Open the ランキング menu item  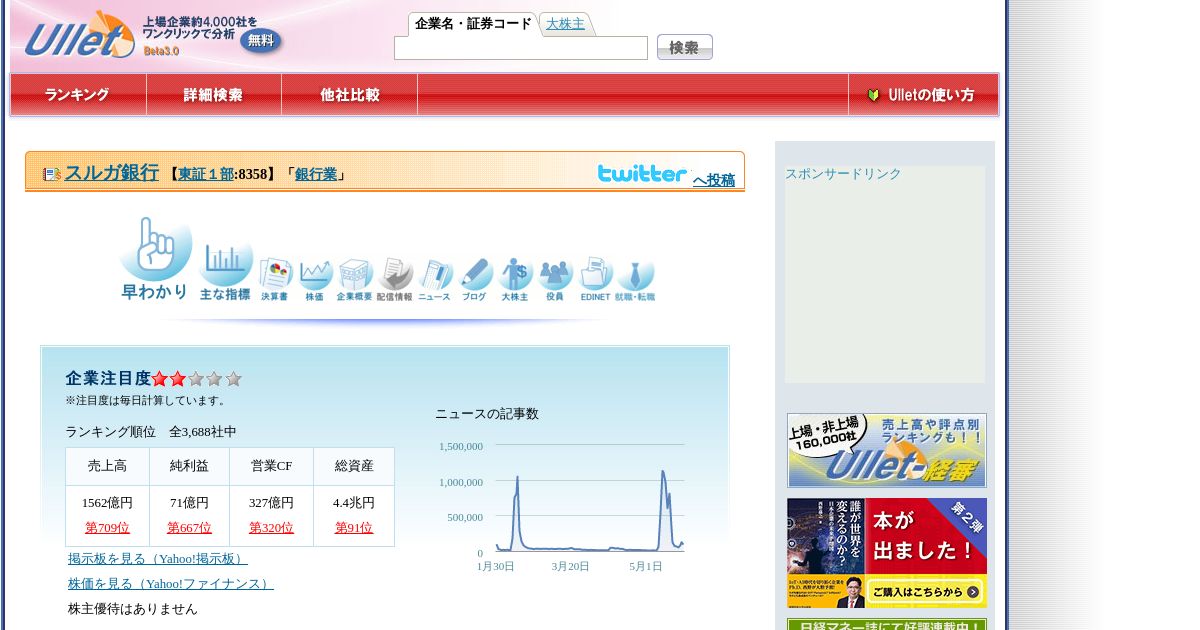(x=78, y=95)
